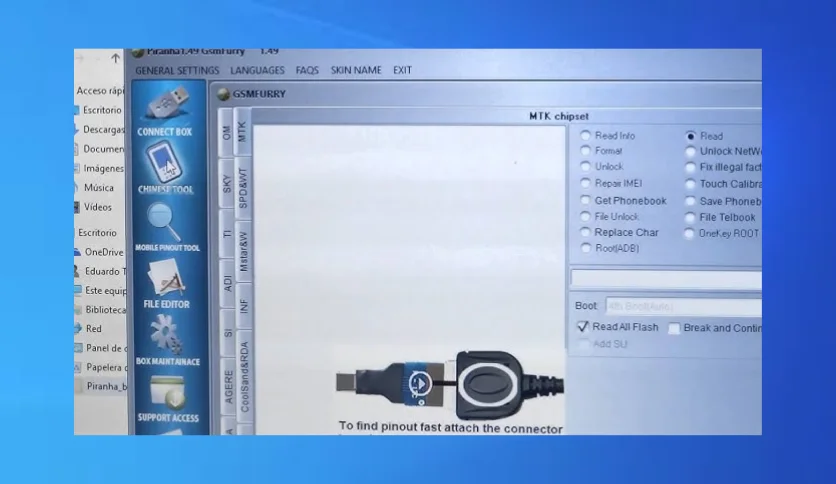Click the GSMFURRY globe icon
The width and height of the screenshot is (836, 484).
coord(223,94)
